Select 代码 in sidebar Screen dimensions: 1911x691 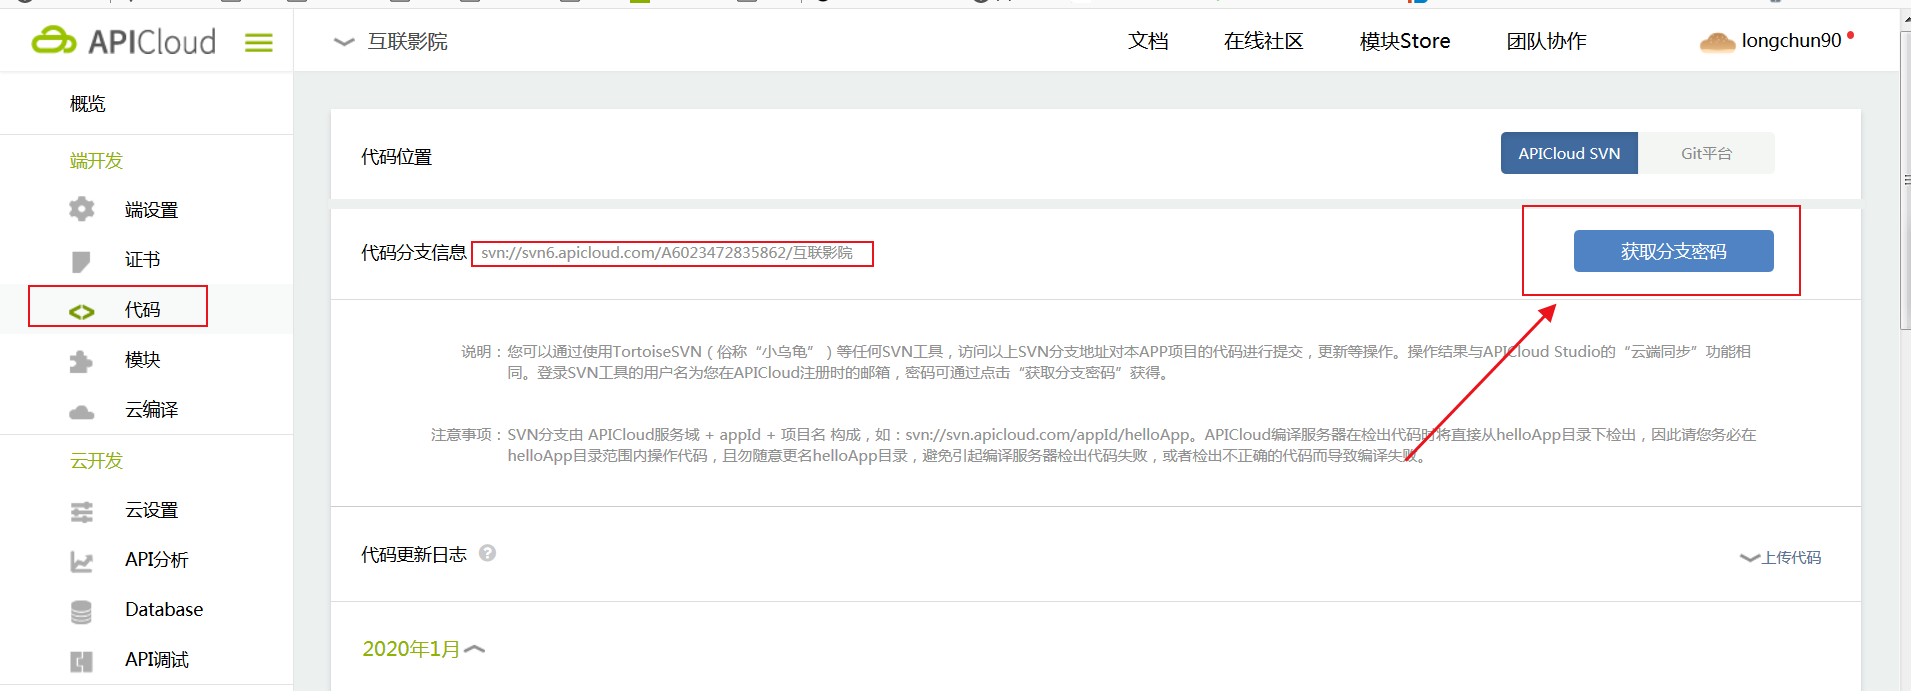142,310
